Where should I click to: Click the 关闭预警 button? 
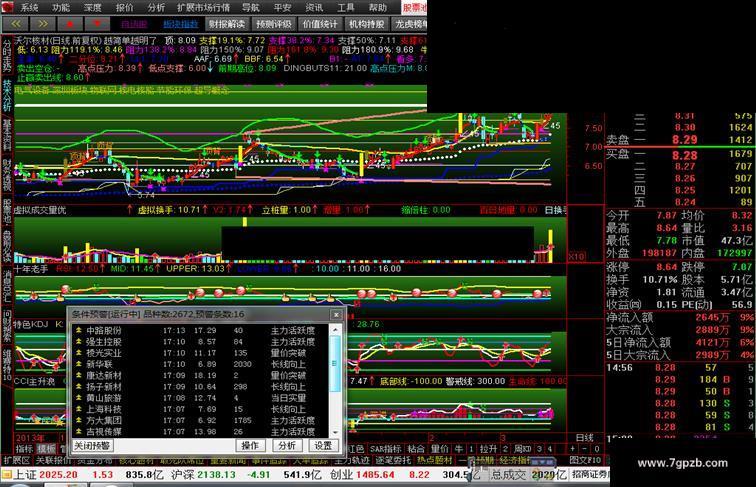(93, 445)
